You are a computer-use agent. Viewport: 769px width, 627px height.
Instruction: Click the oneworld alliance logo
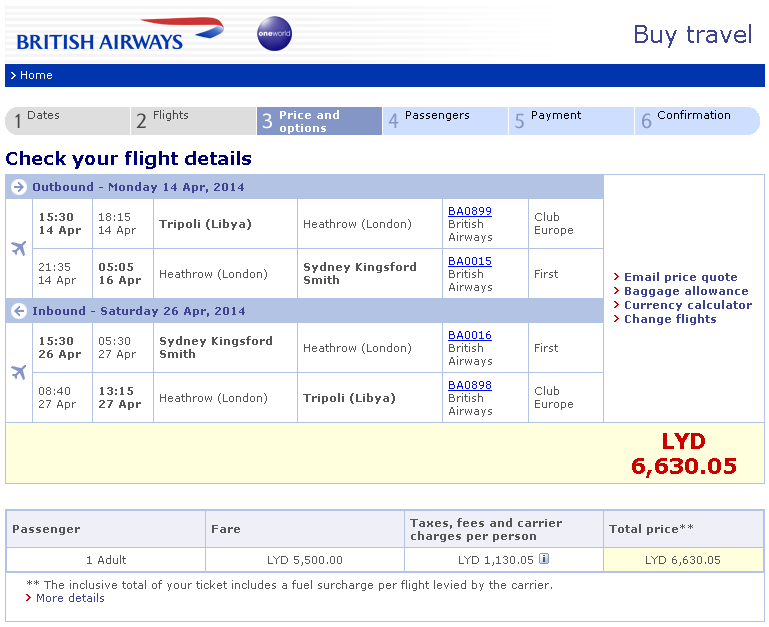(274, 34)
